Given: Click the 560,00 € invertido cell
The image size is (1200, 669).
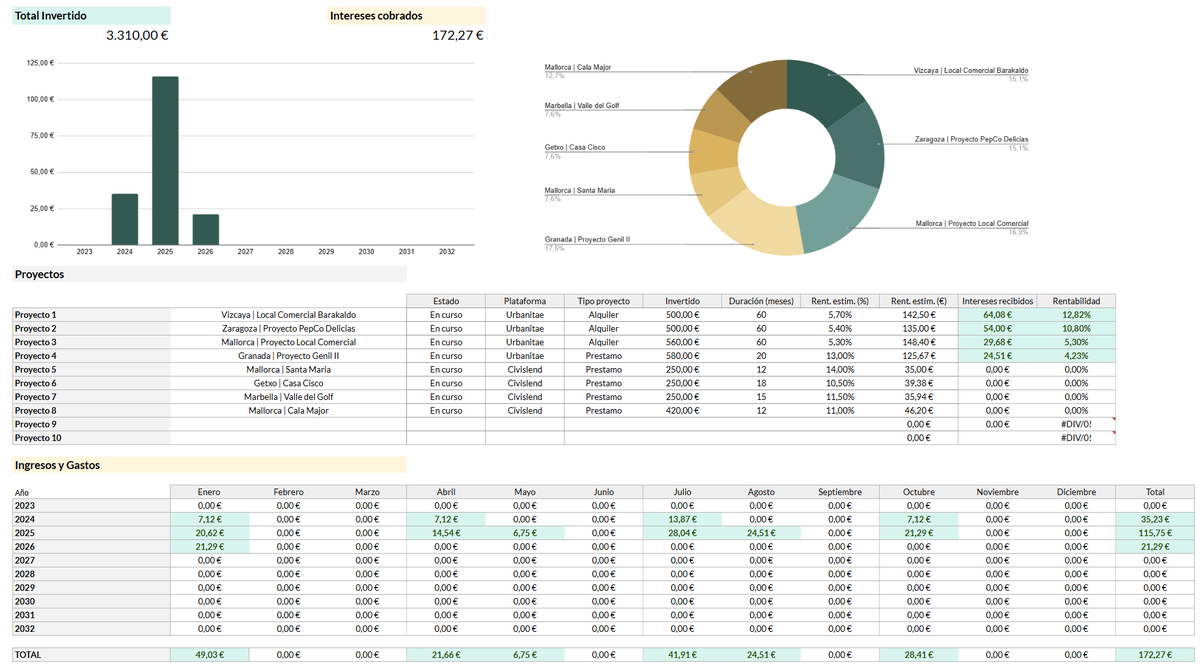Looking at the screenshot, I should (x=683, y=342).
